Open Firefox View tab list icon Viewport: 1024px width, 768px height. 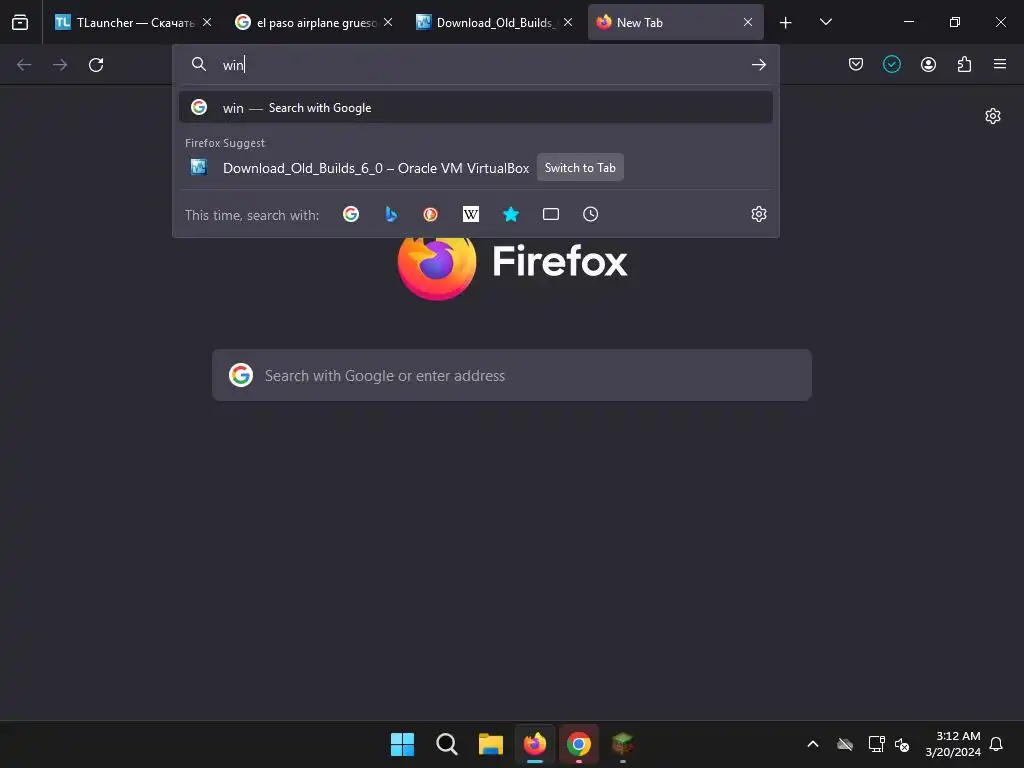(x=20, y=22)
